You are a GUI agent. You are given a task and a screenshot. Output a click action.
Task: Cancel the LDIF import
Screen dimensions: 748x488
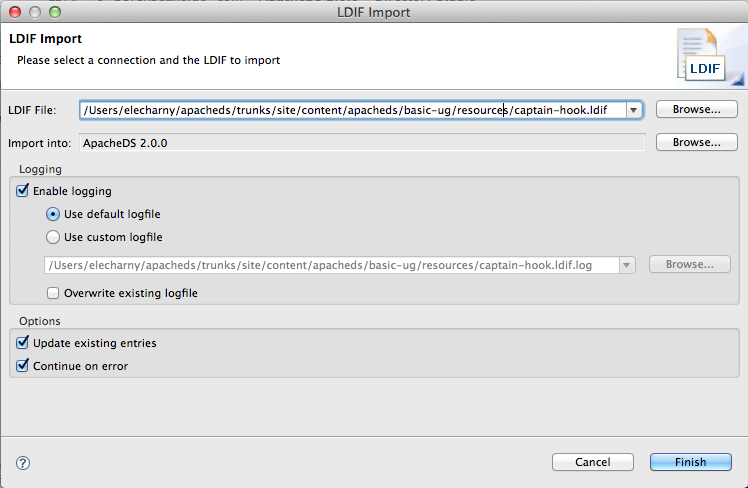click(592, 462)
